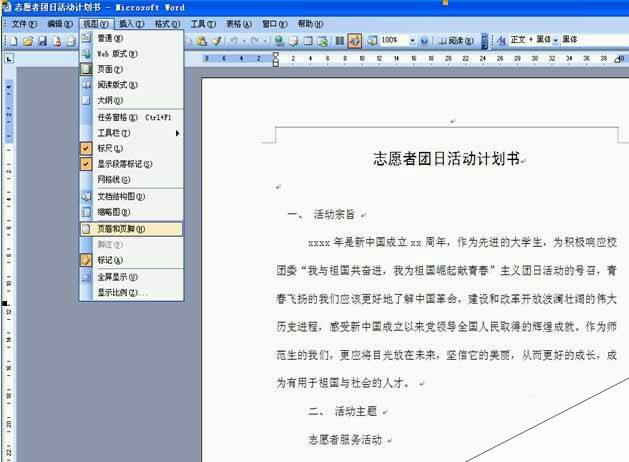This screenshot has width=629, height=462.
Task: Select the Format Painter brush icon
Action: click(x=217, y=41)
